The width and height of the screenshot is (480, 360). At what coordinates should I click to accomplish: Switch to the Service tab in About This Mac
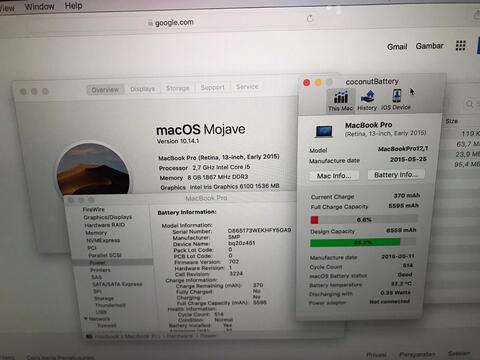(247, 87)
